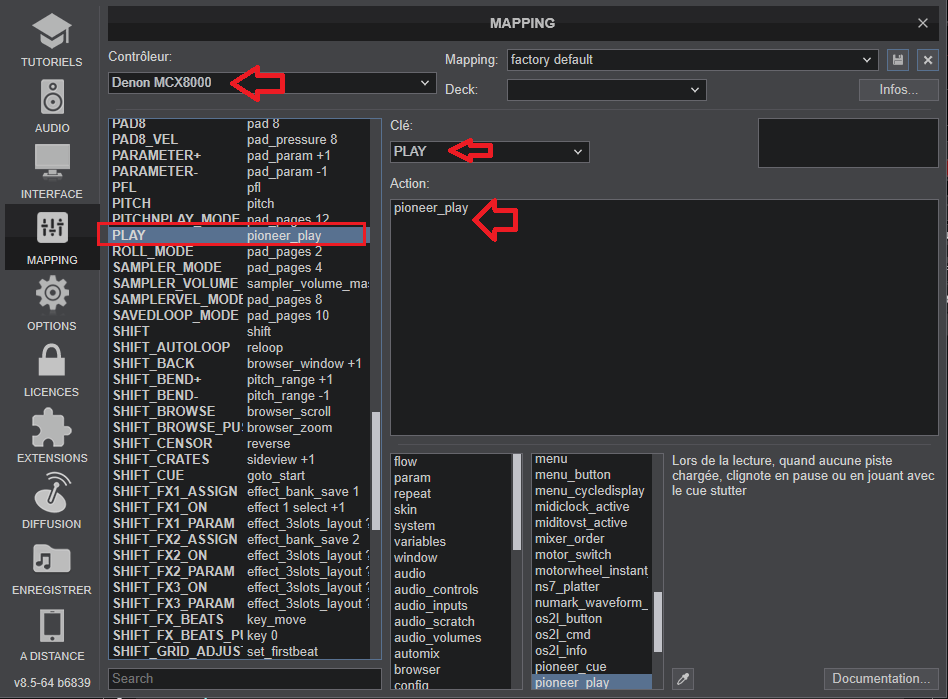The width and height of the screenshot is (948, 699).
Task: Click the Search field below key list
Action: point(245,678)
